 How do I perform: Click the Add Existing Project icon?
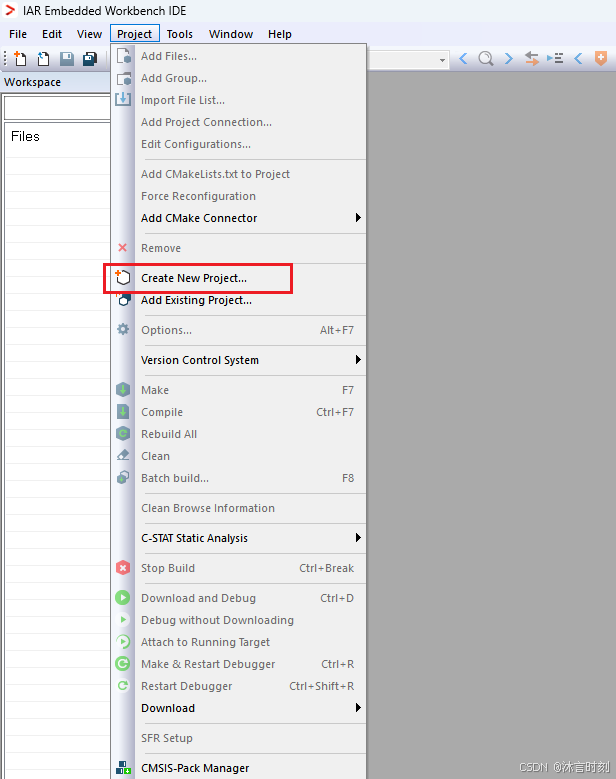(x=123, y=300)
